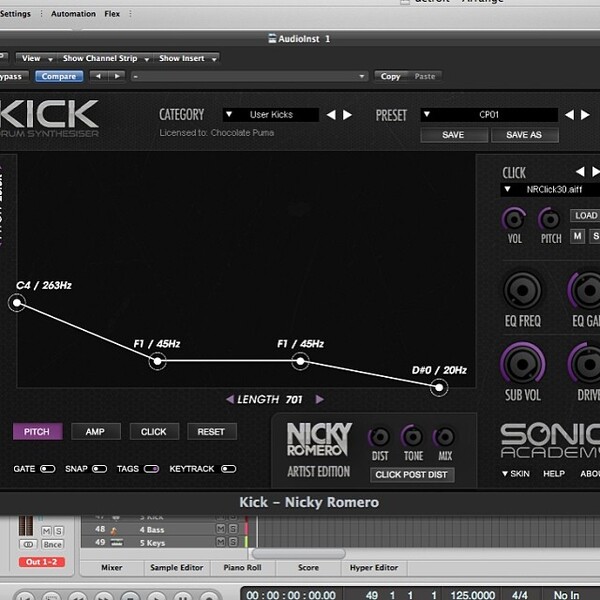This screenshot has height=600, width=600.
Task: Increase LENGTH with the right arrow
Action: pyautogui.click(x=320, y=399)
